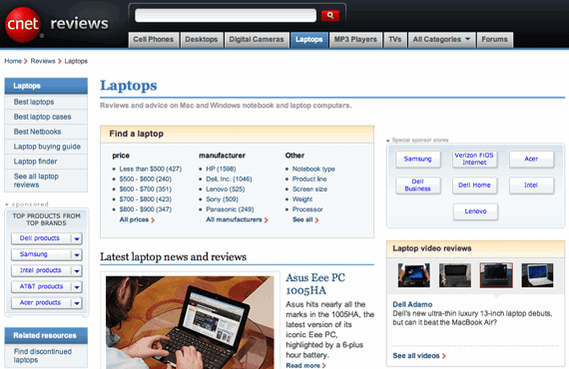569x369 pixels.
Task: Focus the search input field
Action: pyautogui.click(x=225, y=16)
